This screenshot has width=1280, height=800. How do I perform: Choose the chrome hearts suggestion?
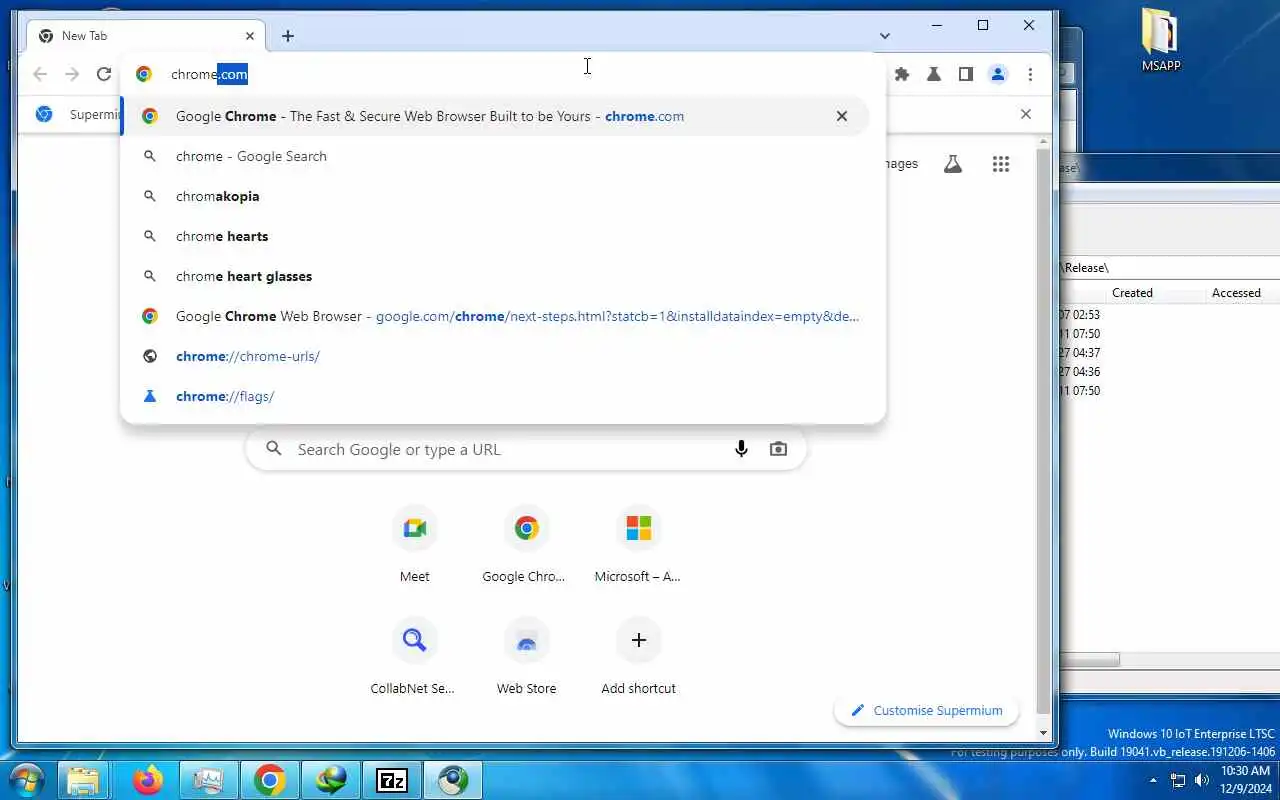click(x=495, y=236)
